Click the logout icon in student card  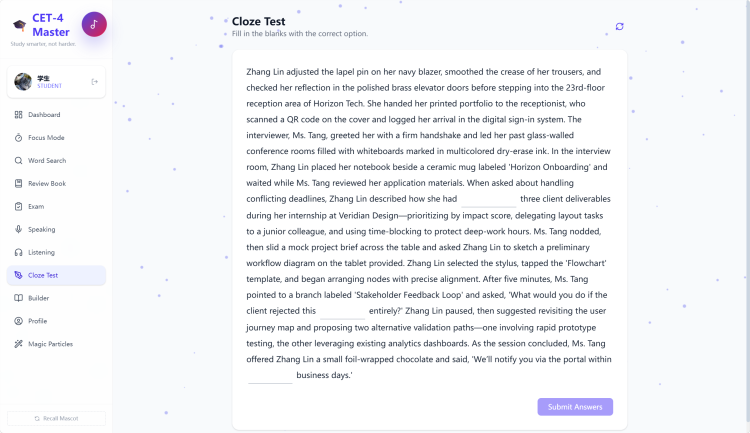(95, 82)
